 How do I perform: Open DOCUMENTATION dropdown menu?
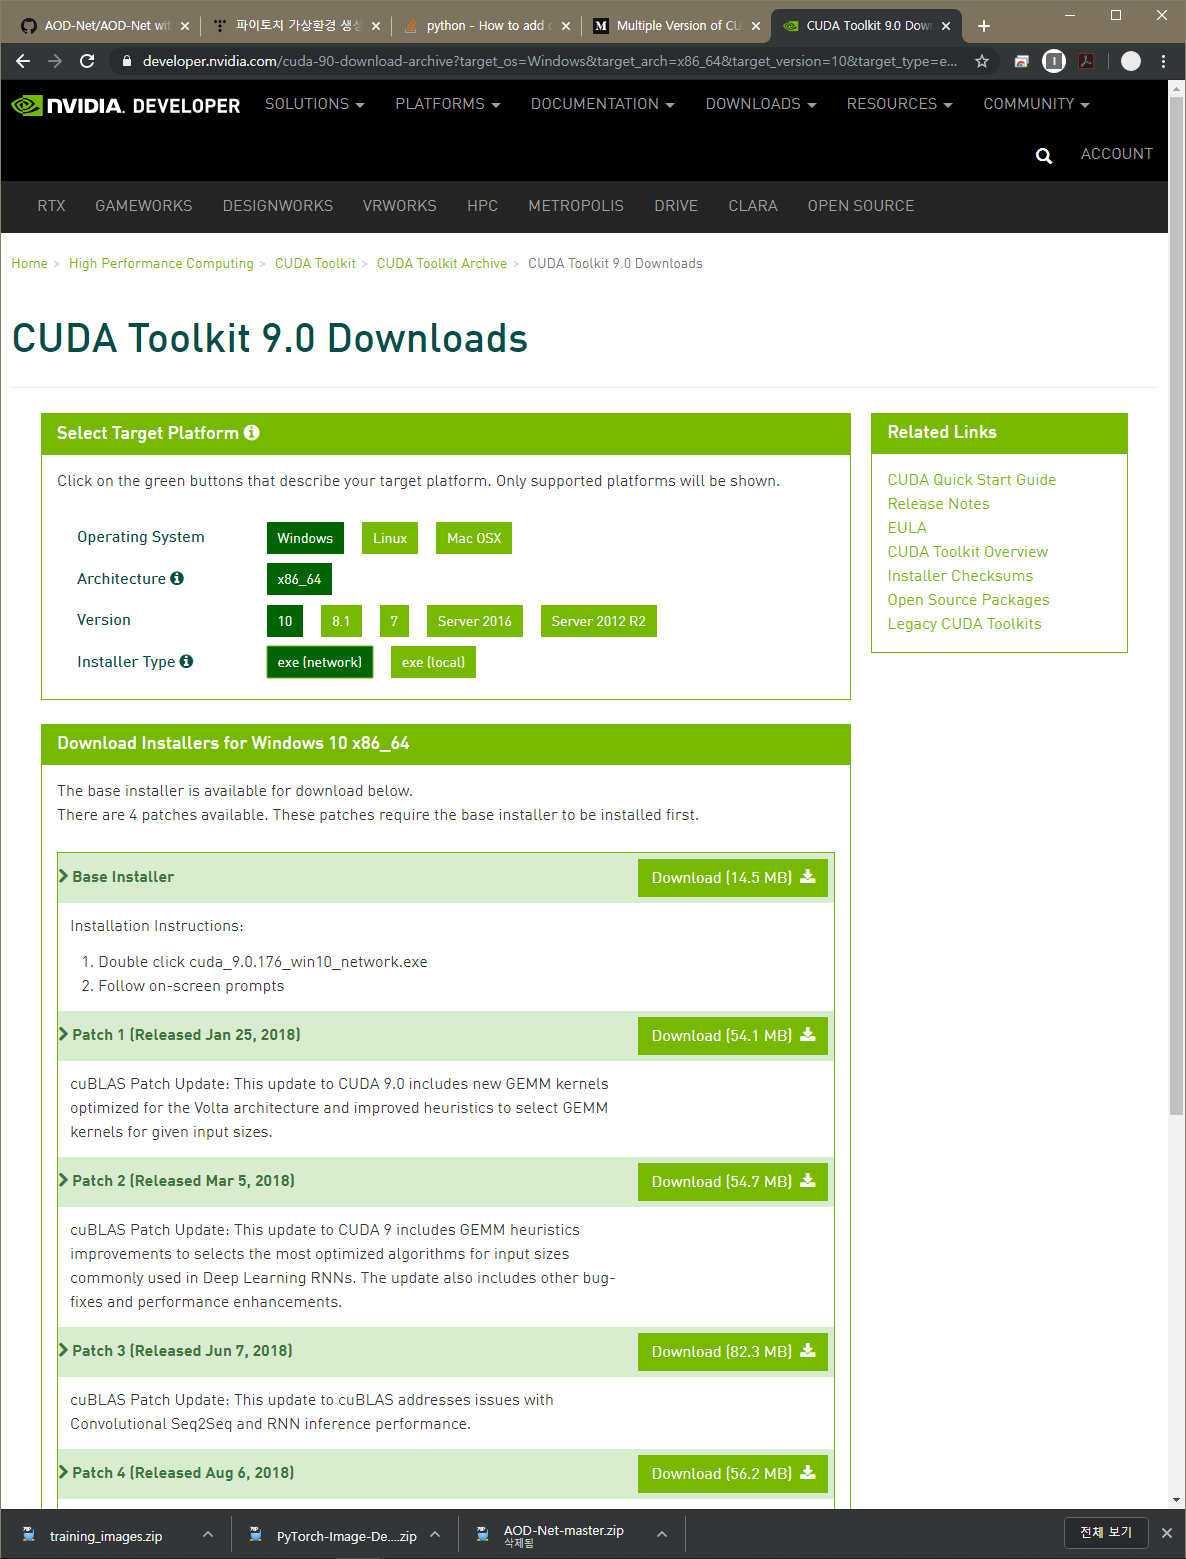point(602,104)
